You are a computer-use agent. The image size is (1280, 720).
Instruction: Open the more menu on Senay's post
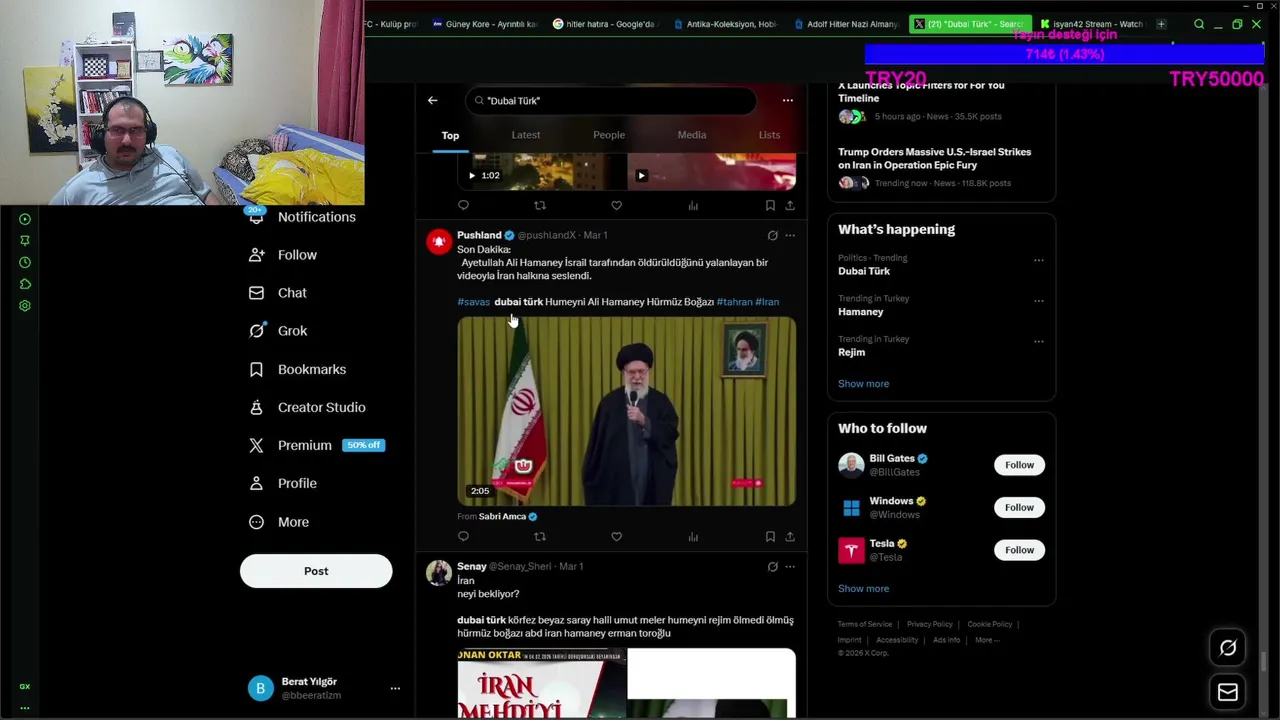pyautogui.click(x=790, y=566)
